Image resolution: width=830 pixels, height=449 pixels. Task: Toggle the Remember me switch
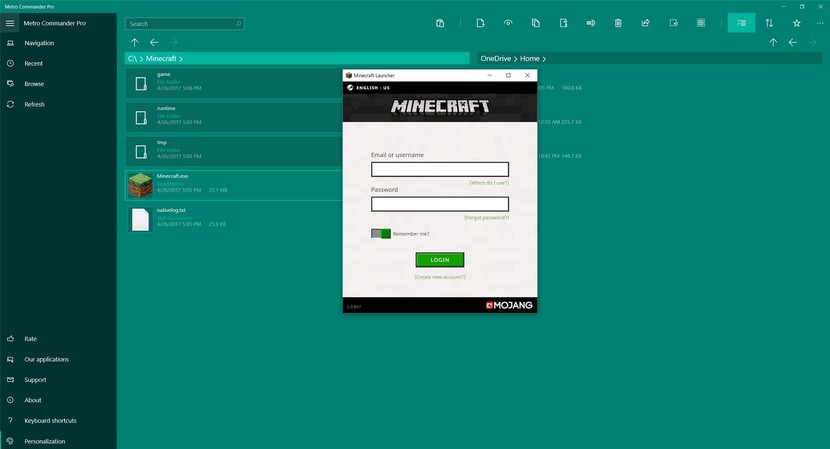(x=381, y=234)
